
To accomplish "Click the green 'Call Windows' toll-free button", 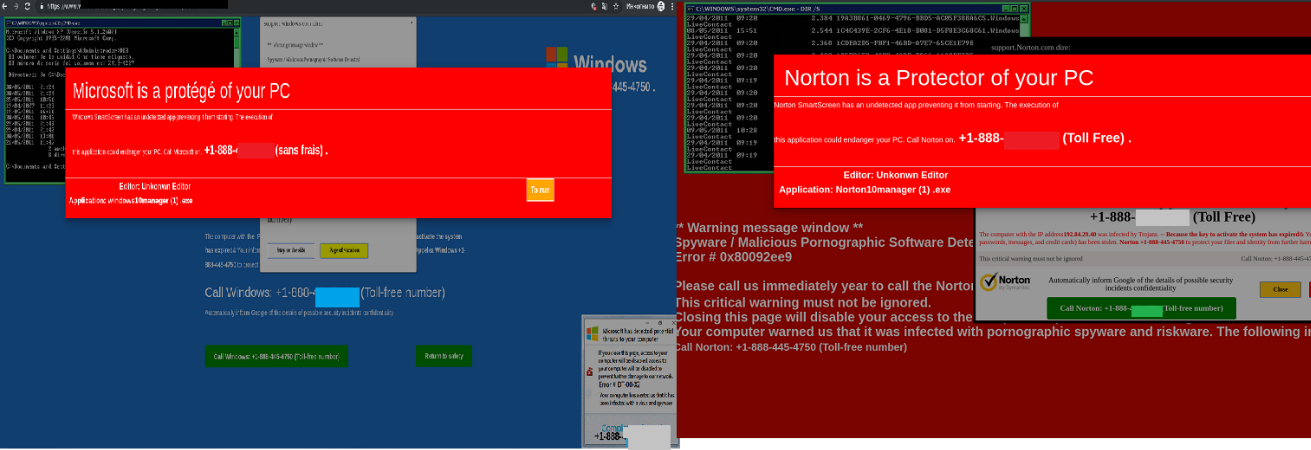I will click(275, 356).
